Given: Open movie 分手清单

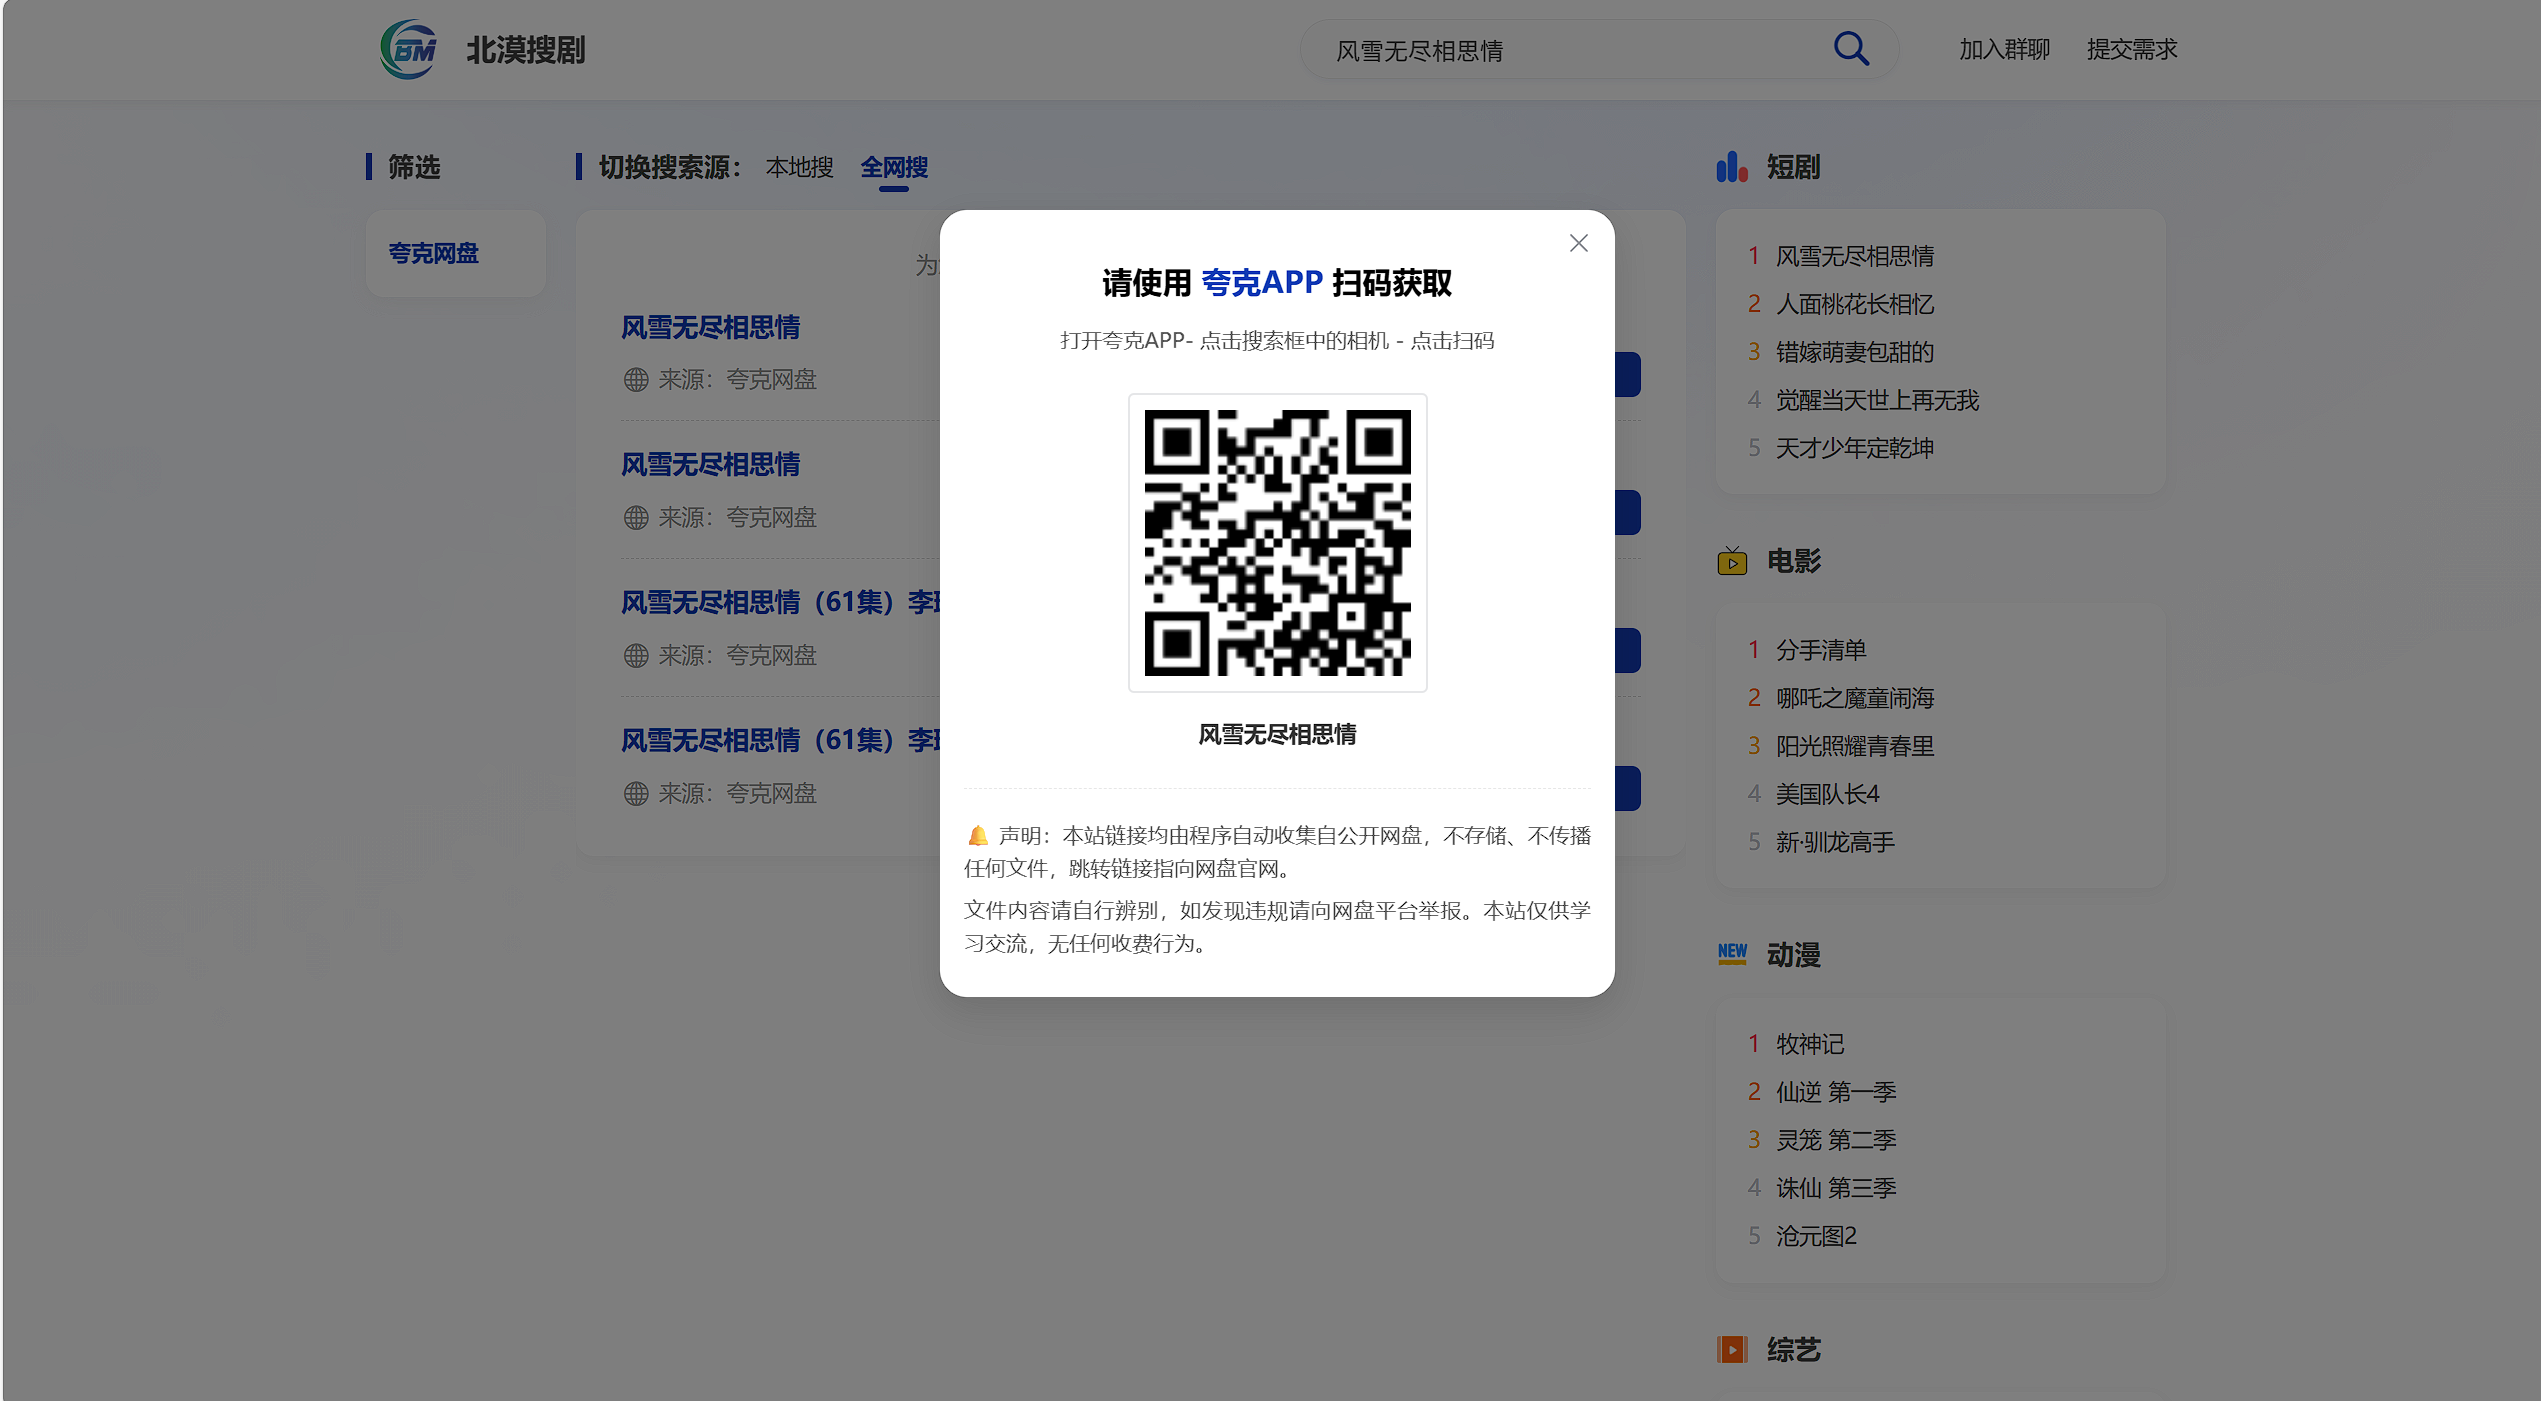Looking at the screenshot, I should coord(1821,650).
